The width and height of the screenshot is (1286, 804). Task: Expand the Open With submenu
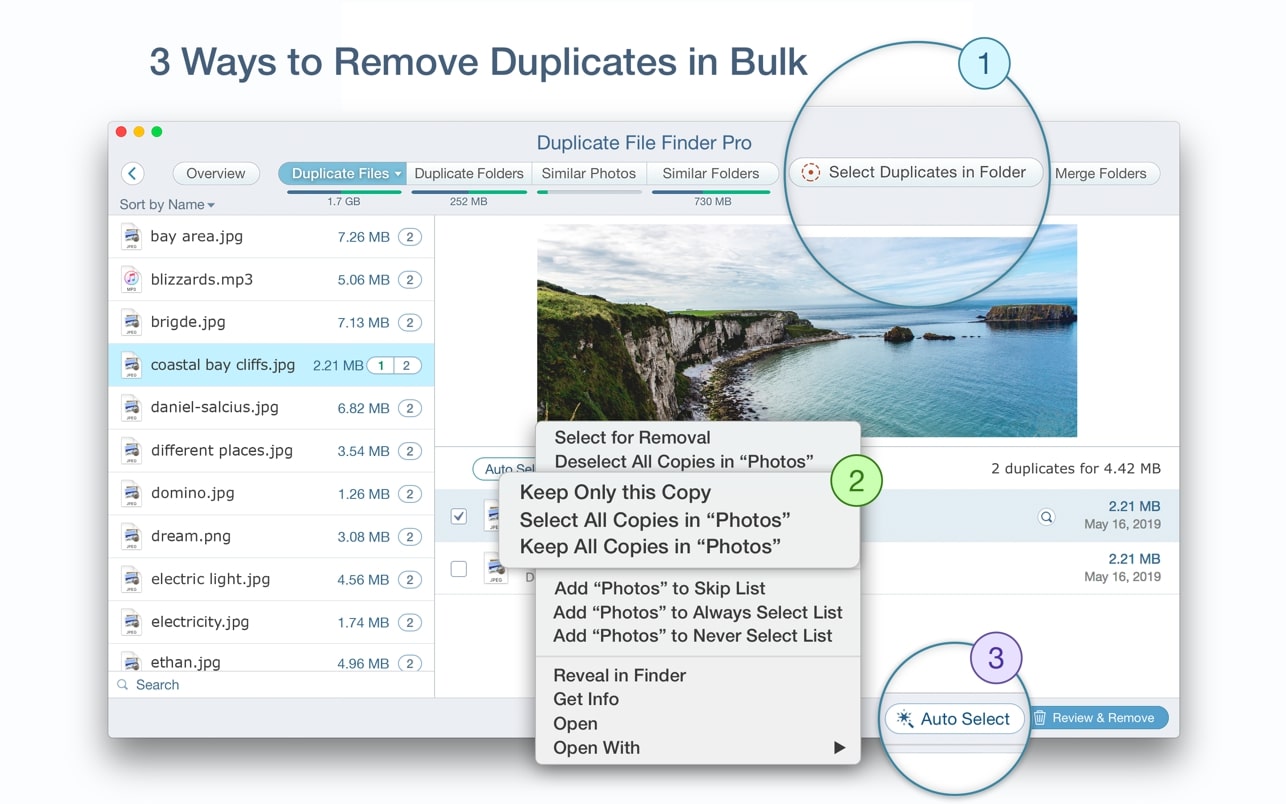click(x=838, y=748)
